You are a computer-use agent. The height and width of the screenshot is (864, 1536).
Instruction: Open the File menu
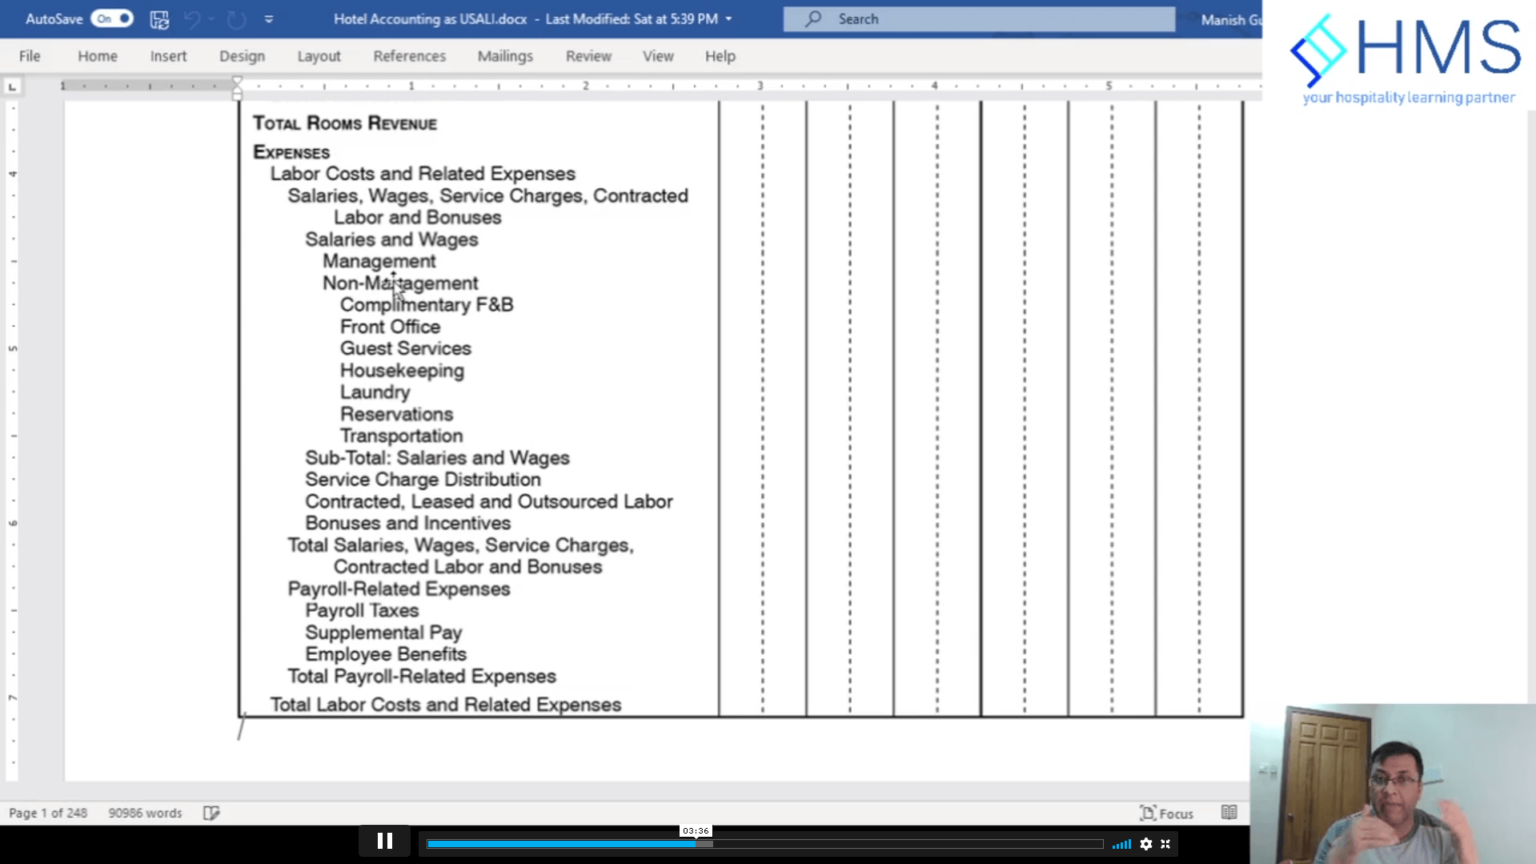click(x=30, y=56)
